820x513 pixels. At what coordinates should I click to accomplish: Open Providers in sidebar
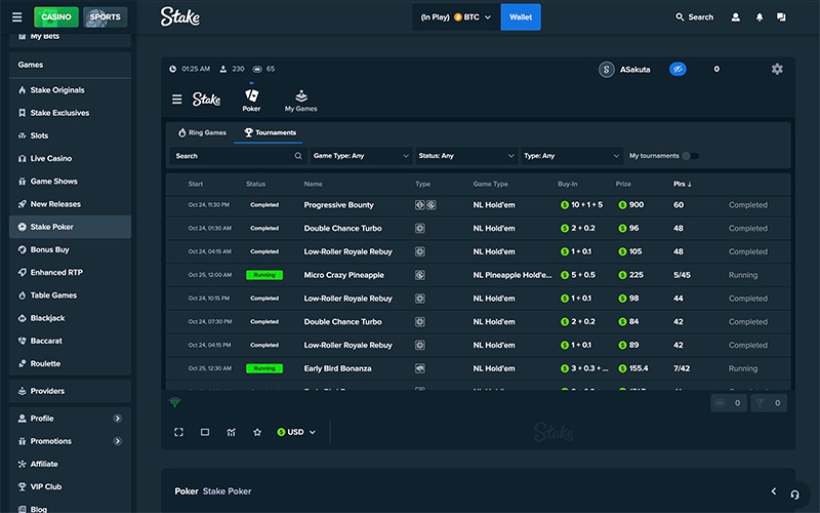coord(70,391)
